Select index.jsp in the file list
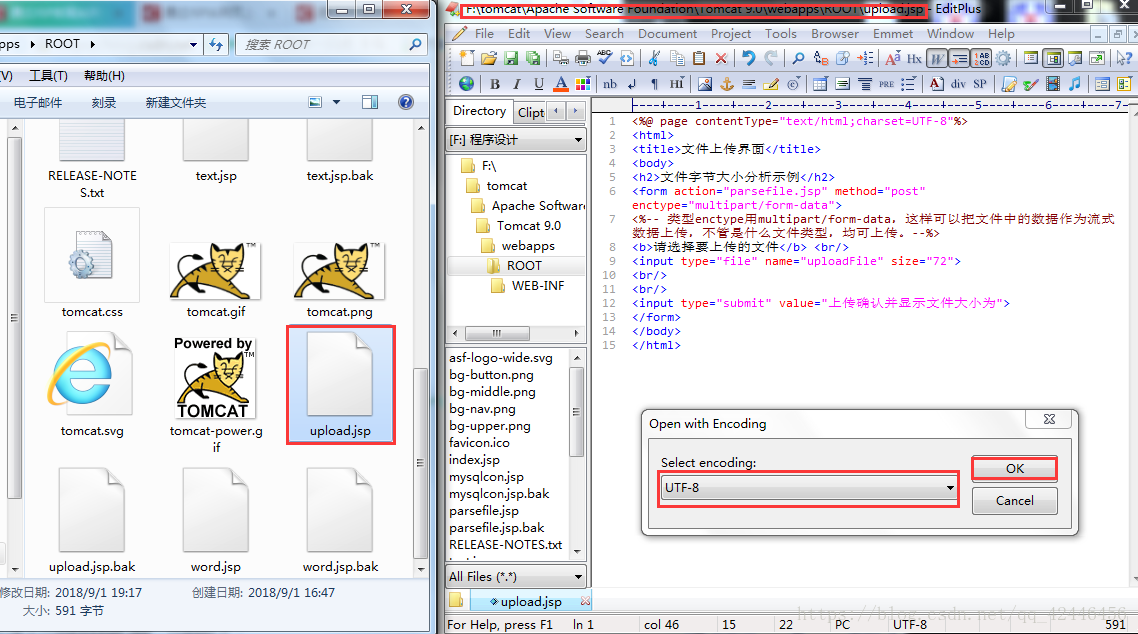Screen dimensions: 1138x634 click(475, 459)
